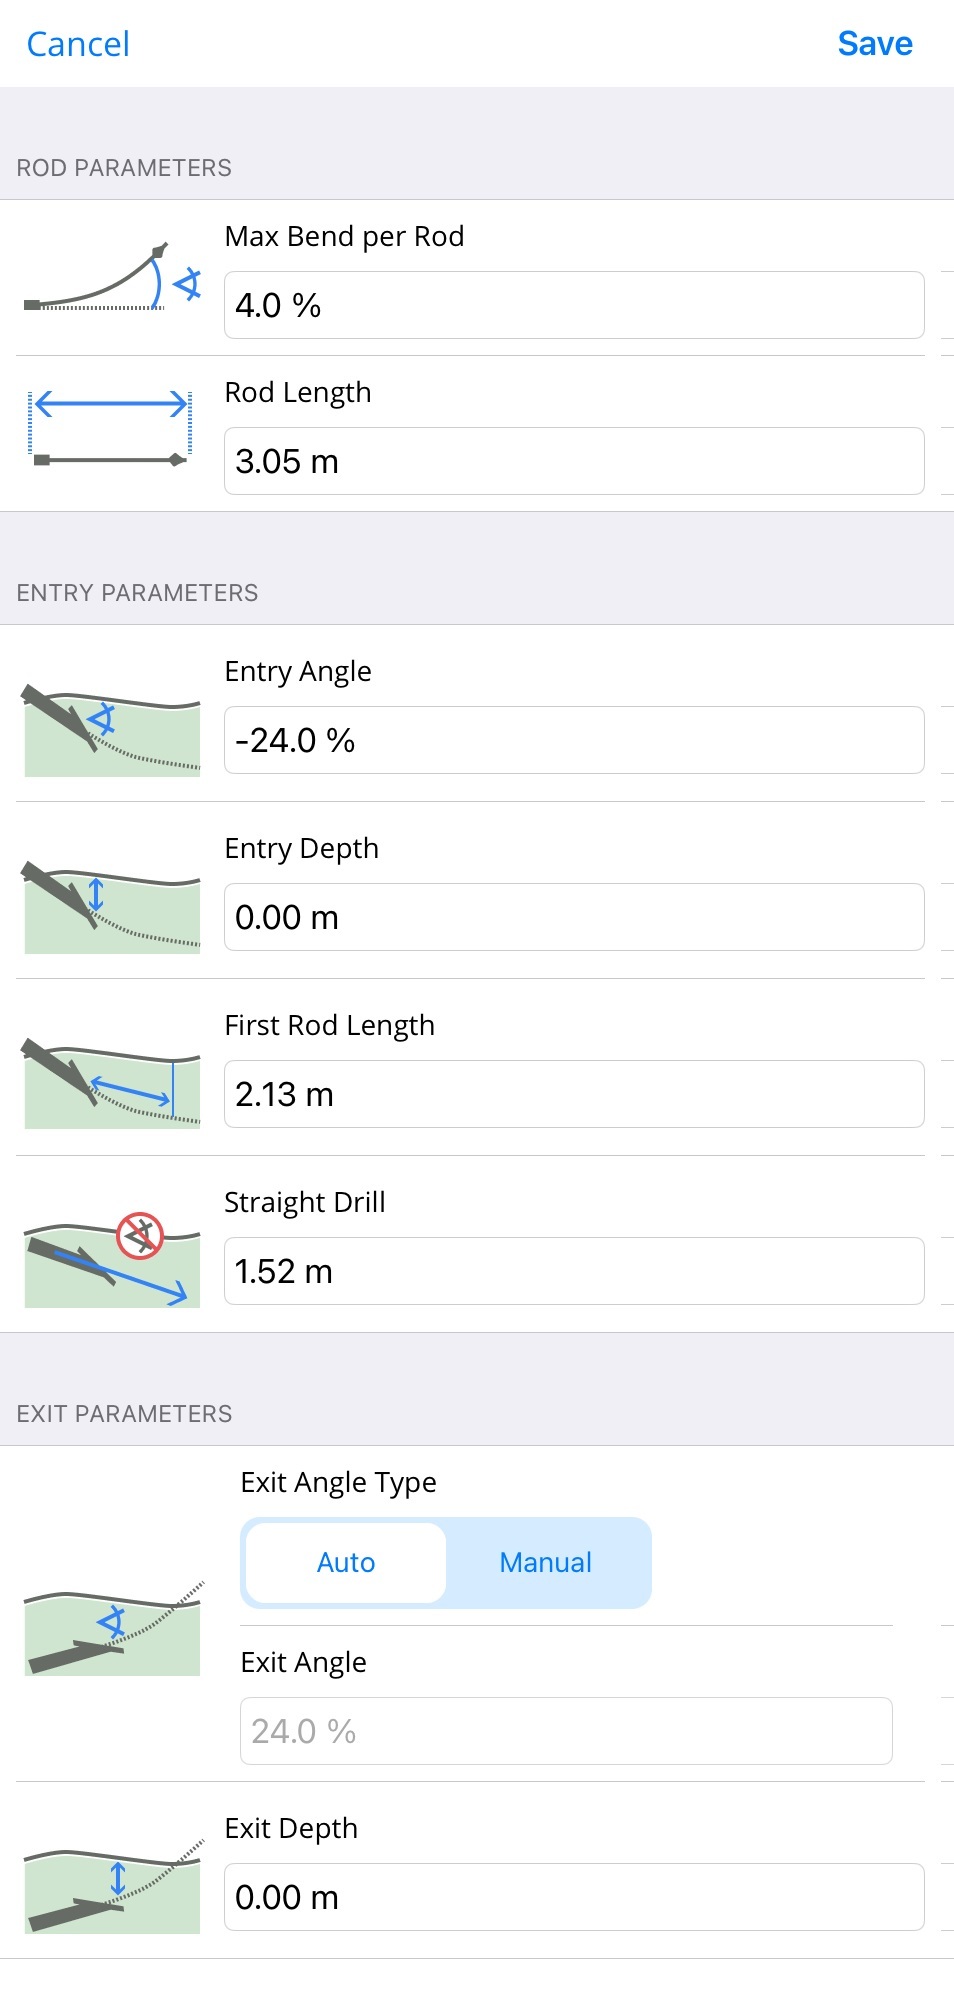The height and width of the screenshot is (2007, 954).
Task: Edit the Rod Length value field
Action: 574,461
